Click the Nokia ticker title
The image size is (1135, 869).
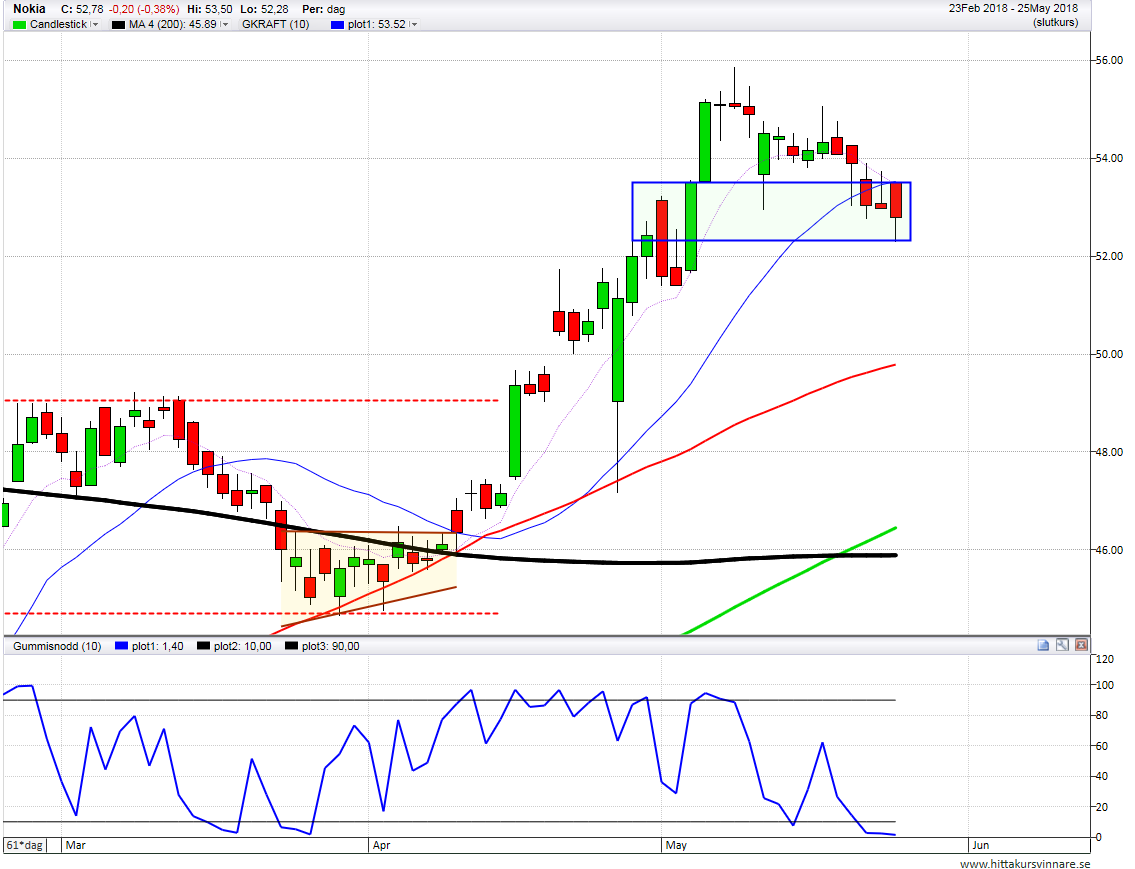click(29, 9)
